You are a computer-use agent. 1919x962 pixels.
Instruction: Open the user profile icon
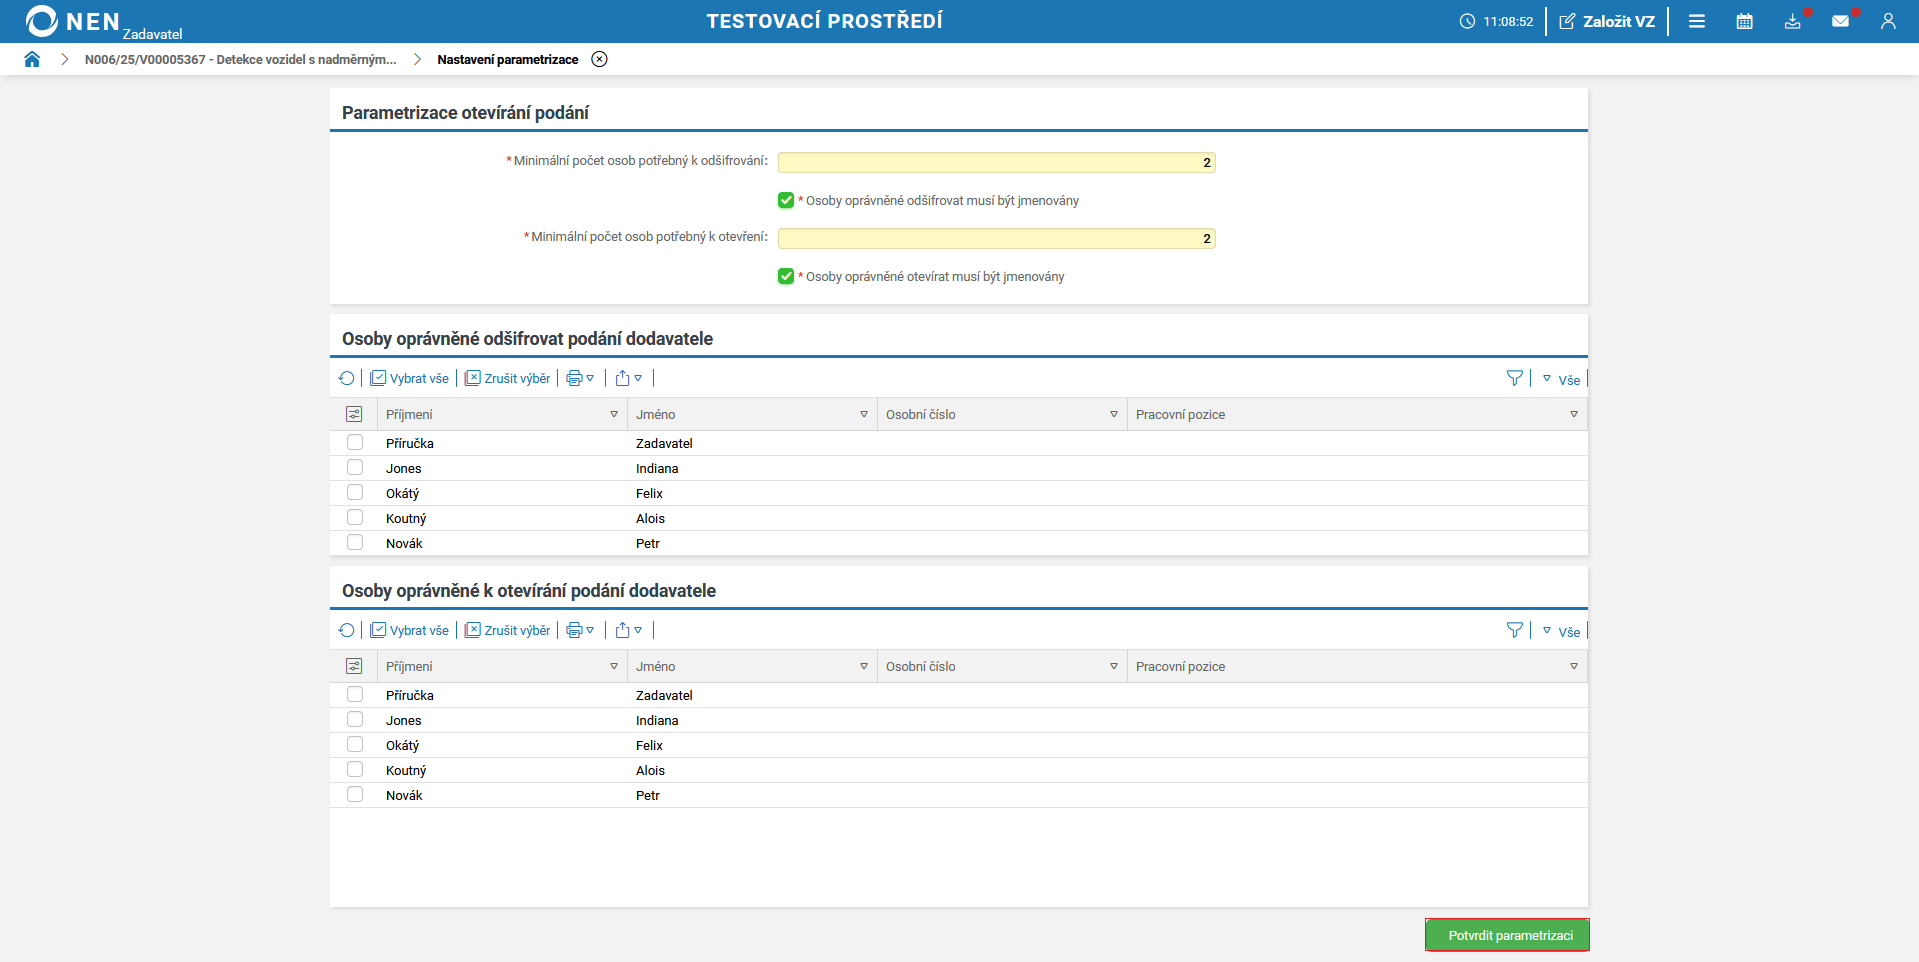click(x=1887, y=21)
